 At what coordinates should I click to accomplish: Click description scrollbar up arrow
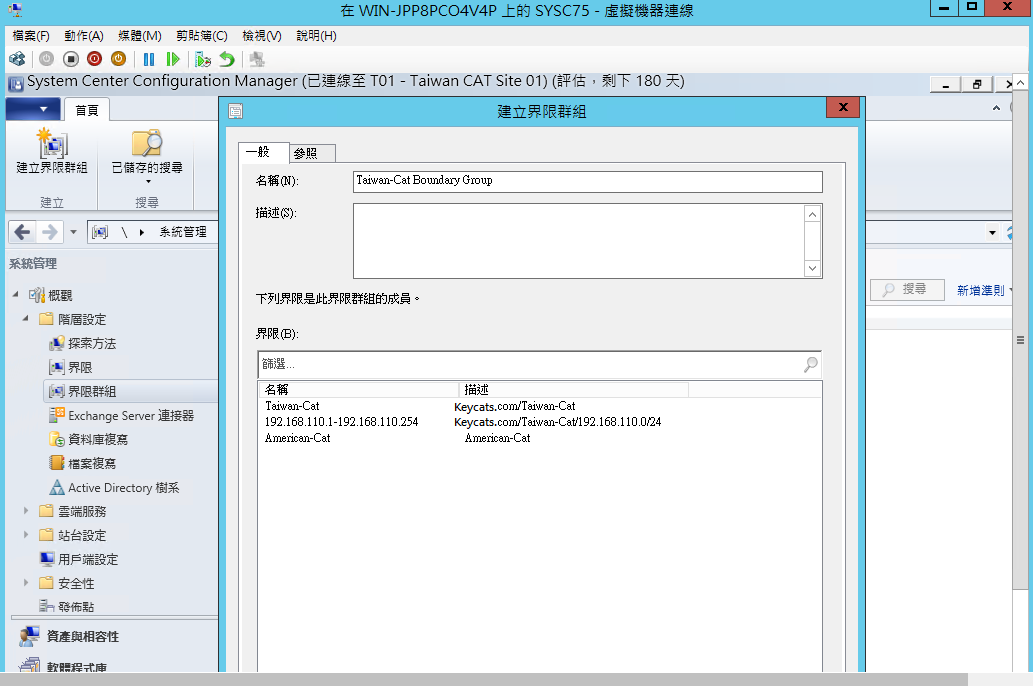coord(812,214)
